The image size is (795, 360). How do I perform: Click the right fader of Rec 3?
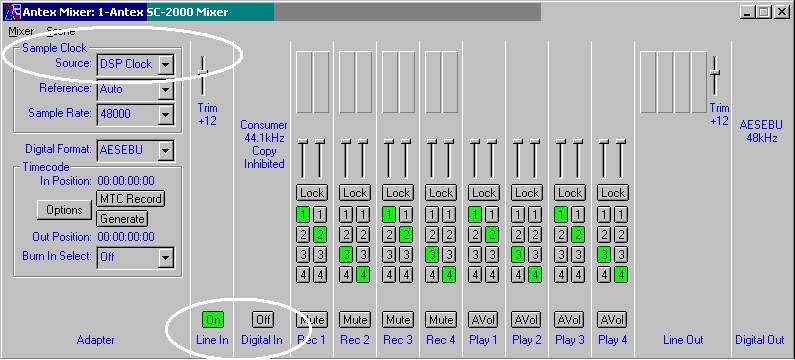[x=406, y=158]
